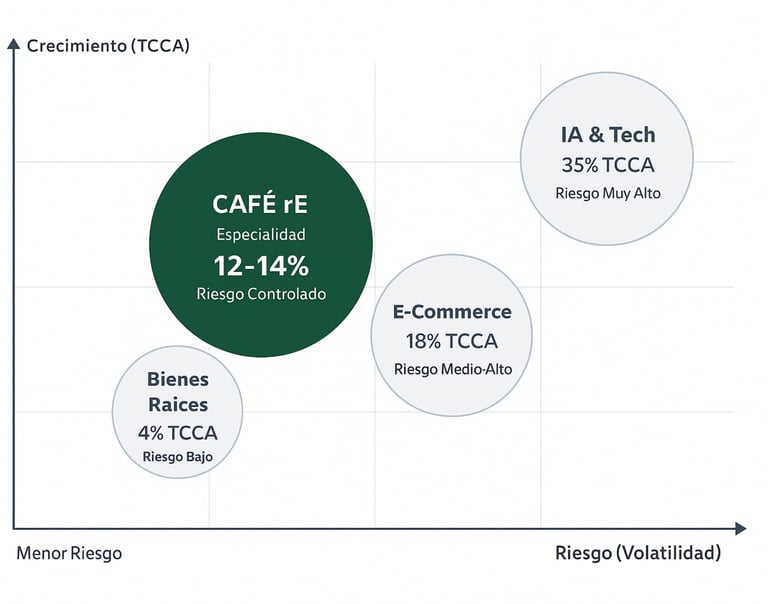
Task: Click the 18% TCCA value
Action: pyautogui.click(x=452, y=341)
